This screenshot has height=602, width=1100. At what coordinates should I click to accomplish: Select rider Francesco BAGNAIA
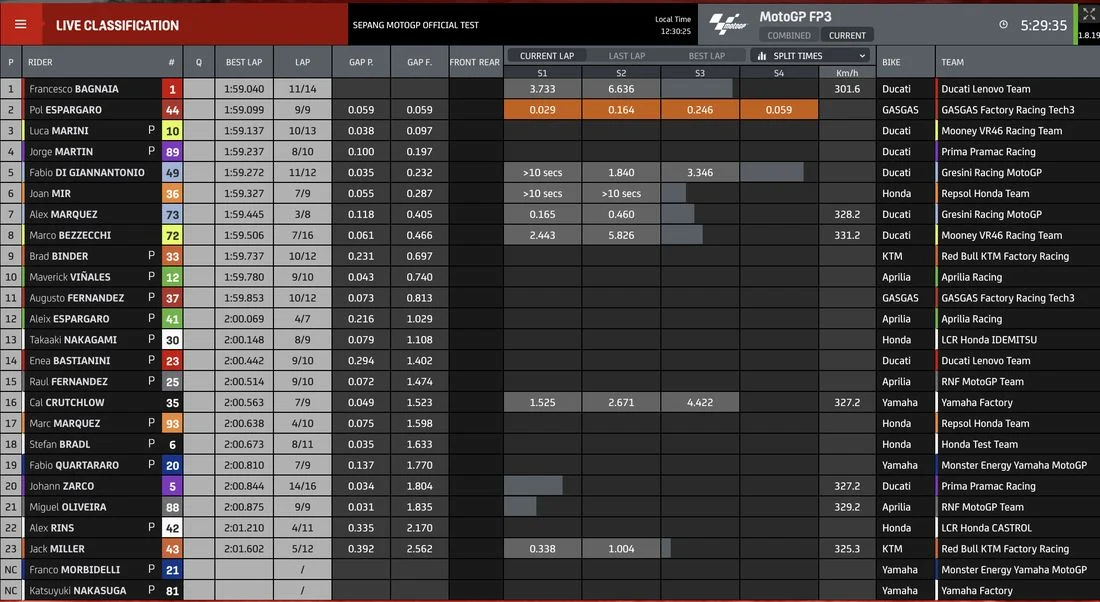click(x=74, y=89)
